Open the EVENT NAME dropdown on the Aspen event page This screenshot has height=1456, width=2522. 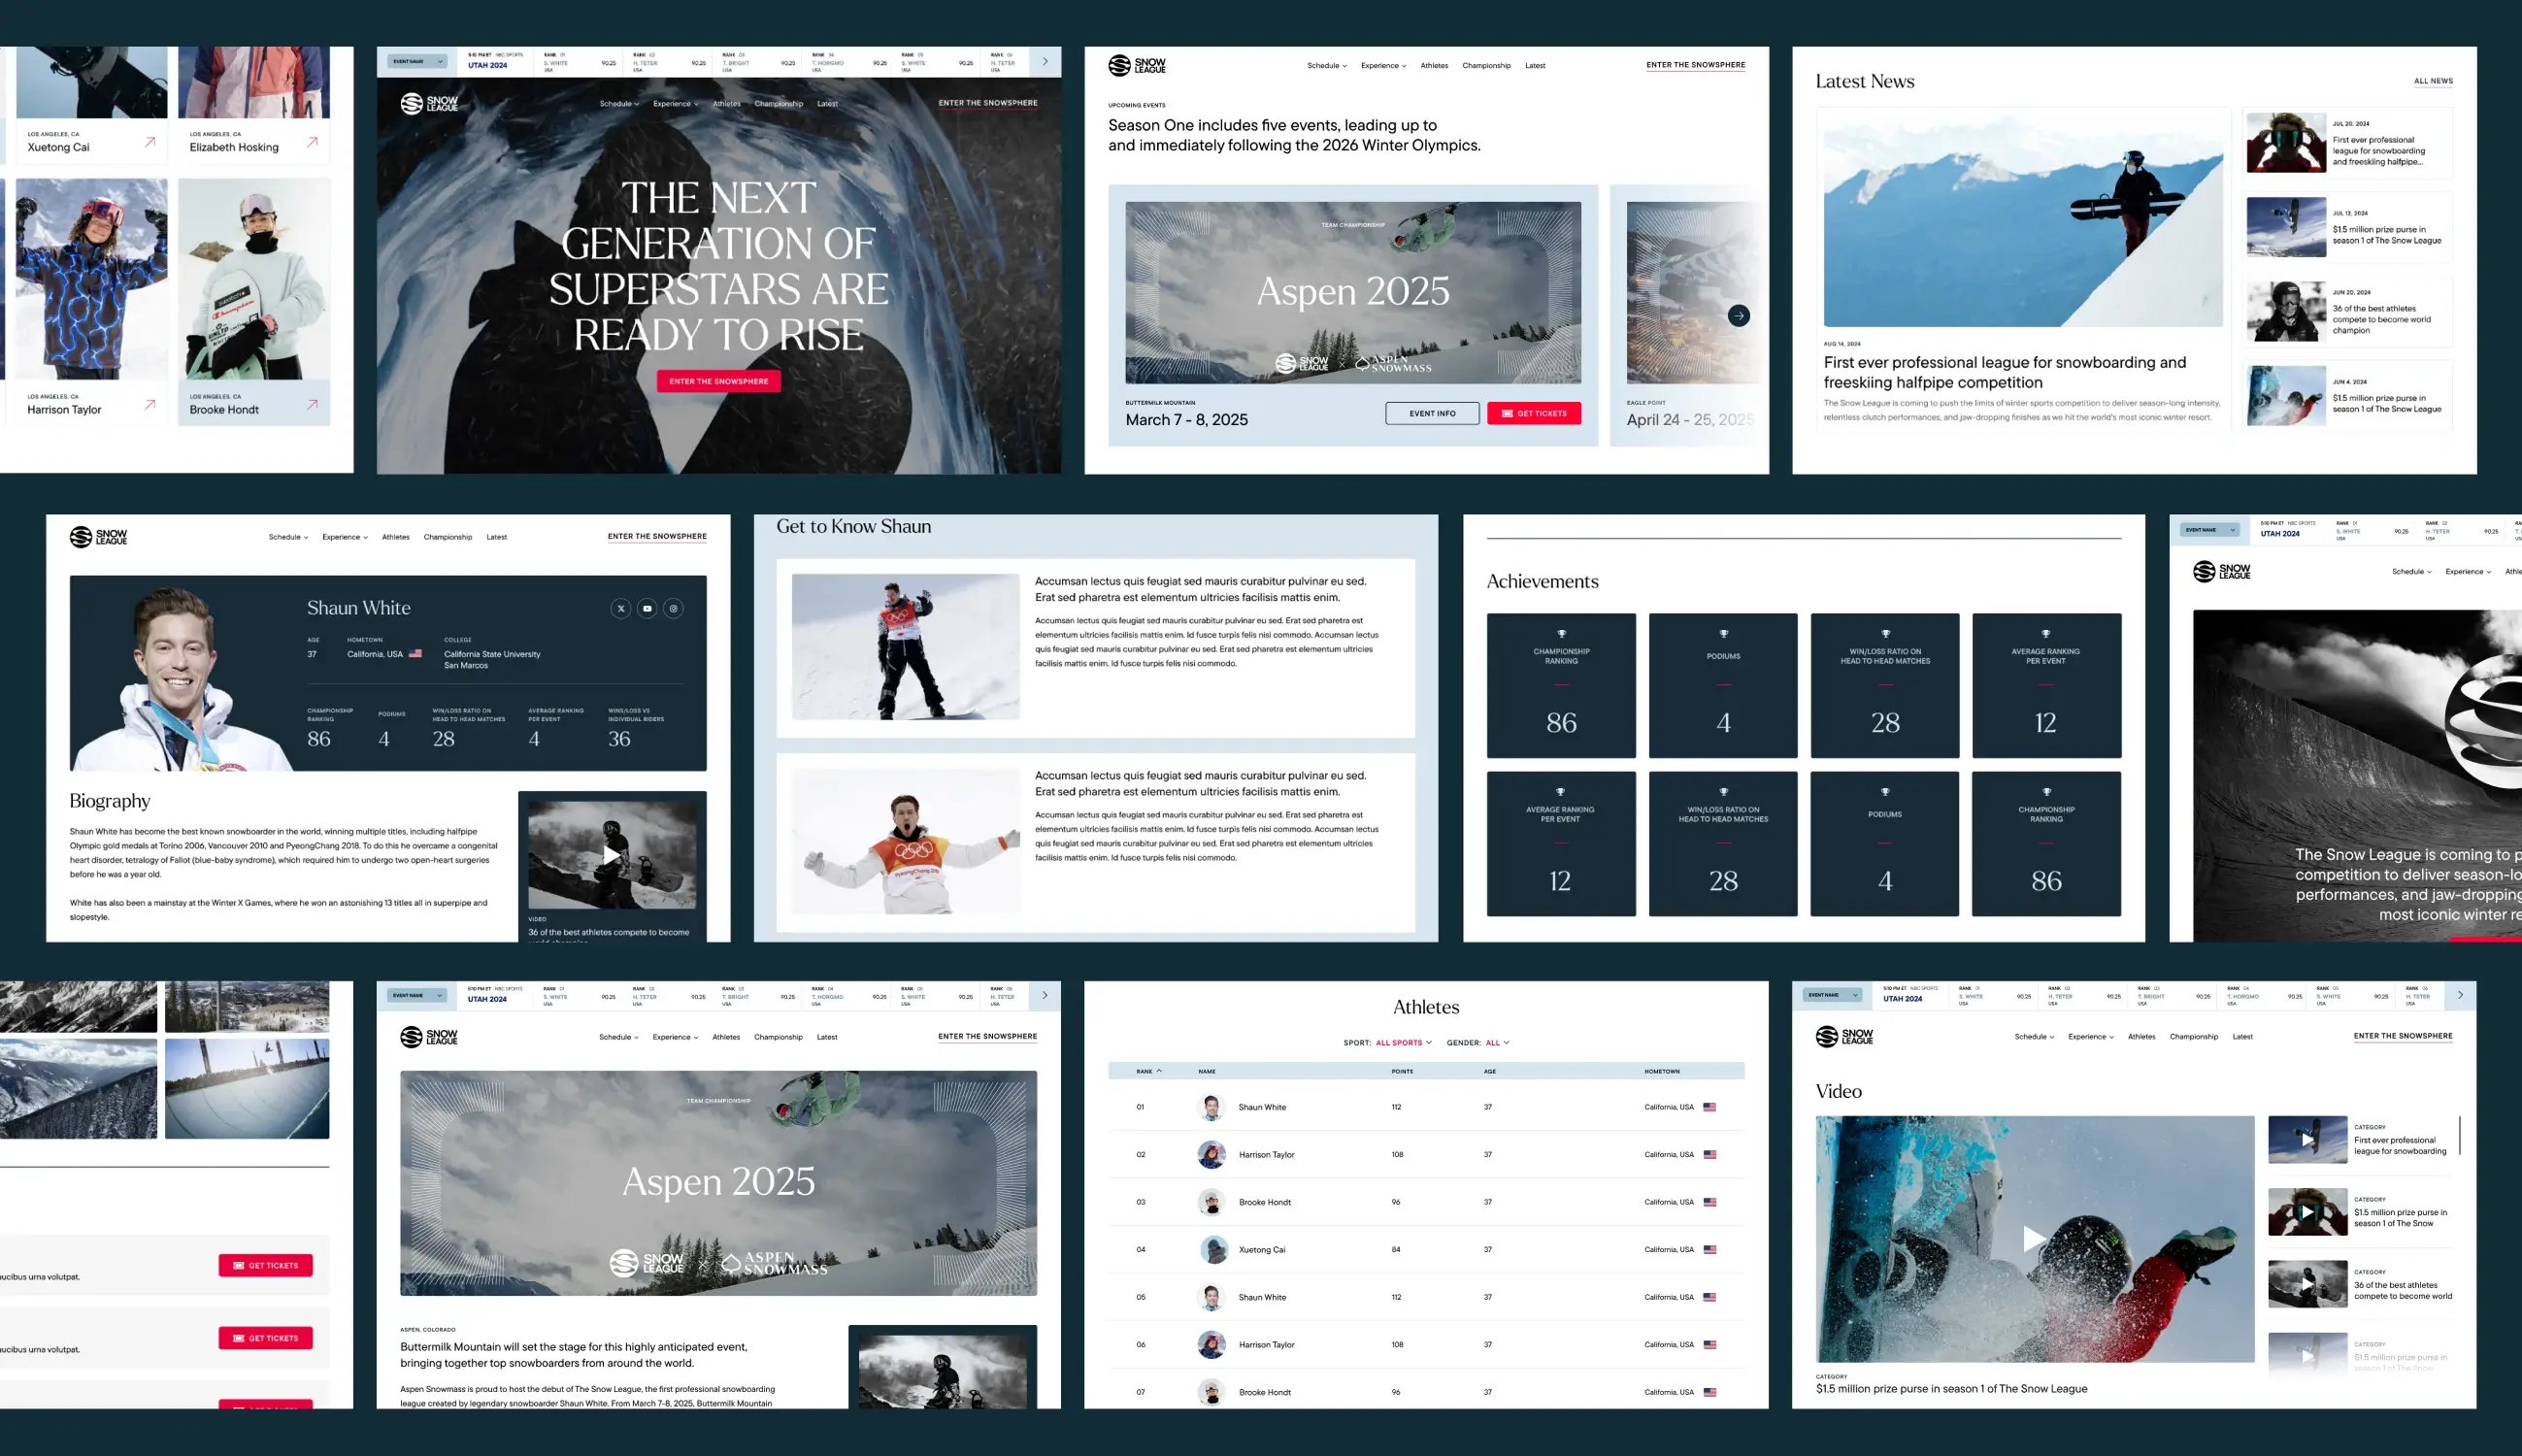coord(416,995)
